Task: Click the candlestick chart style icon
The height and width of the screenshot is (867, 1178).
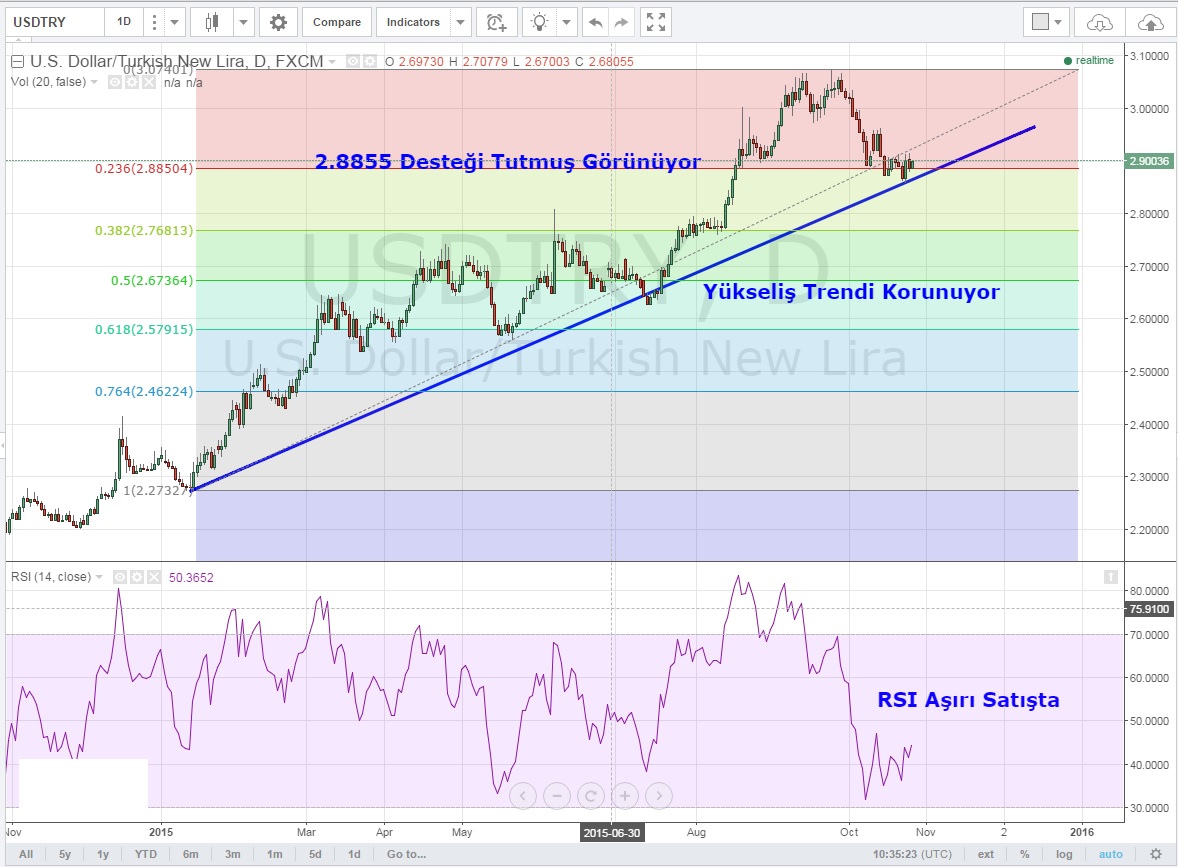Action: [x=211, y=22]
